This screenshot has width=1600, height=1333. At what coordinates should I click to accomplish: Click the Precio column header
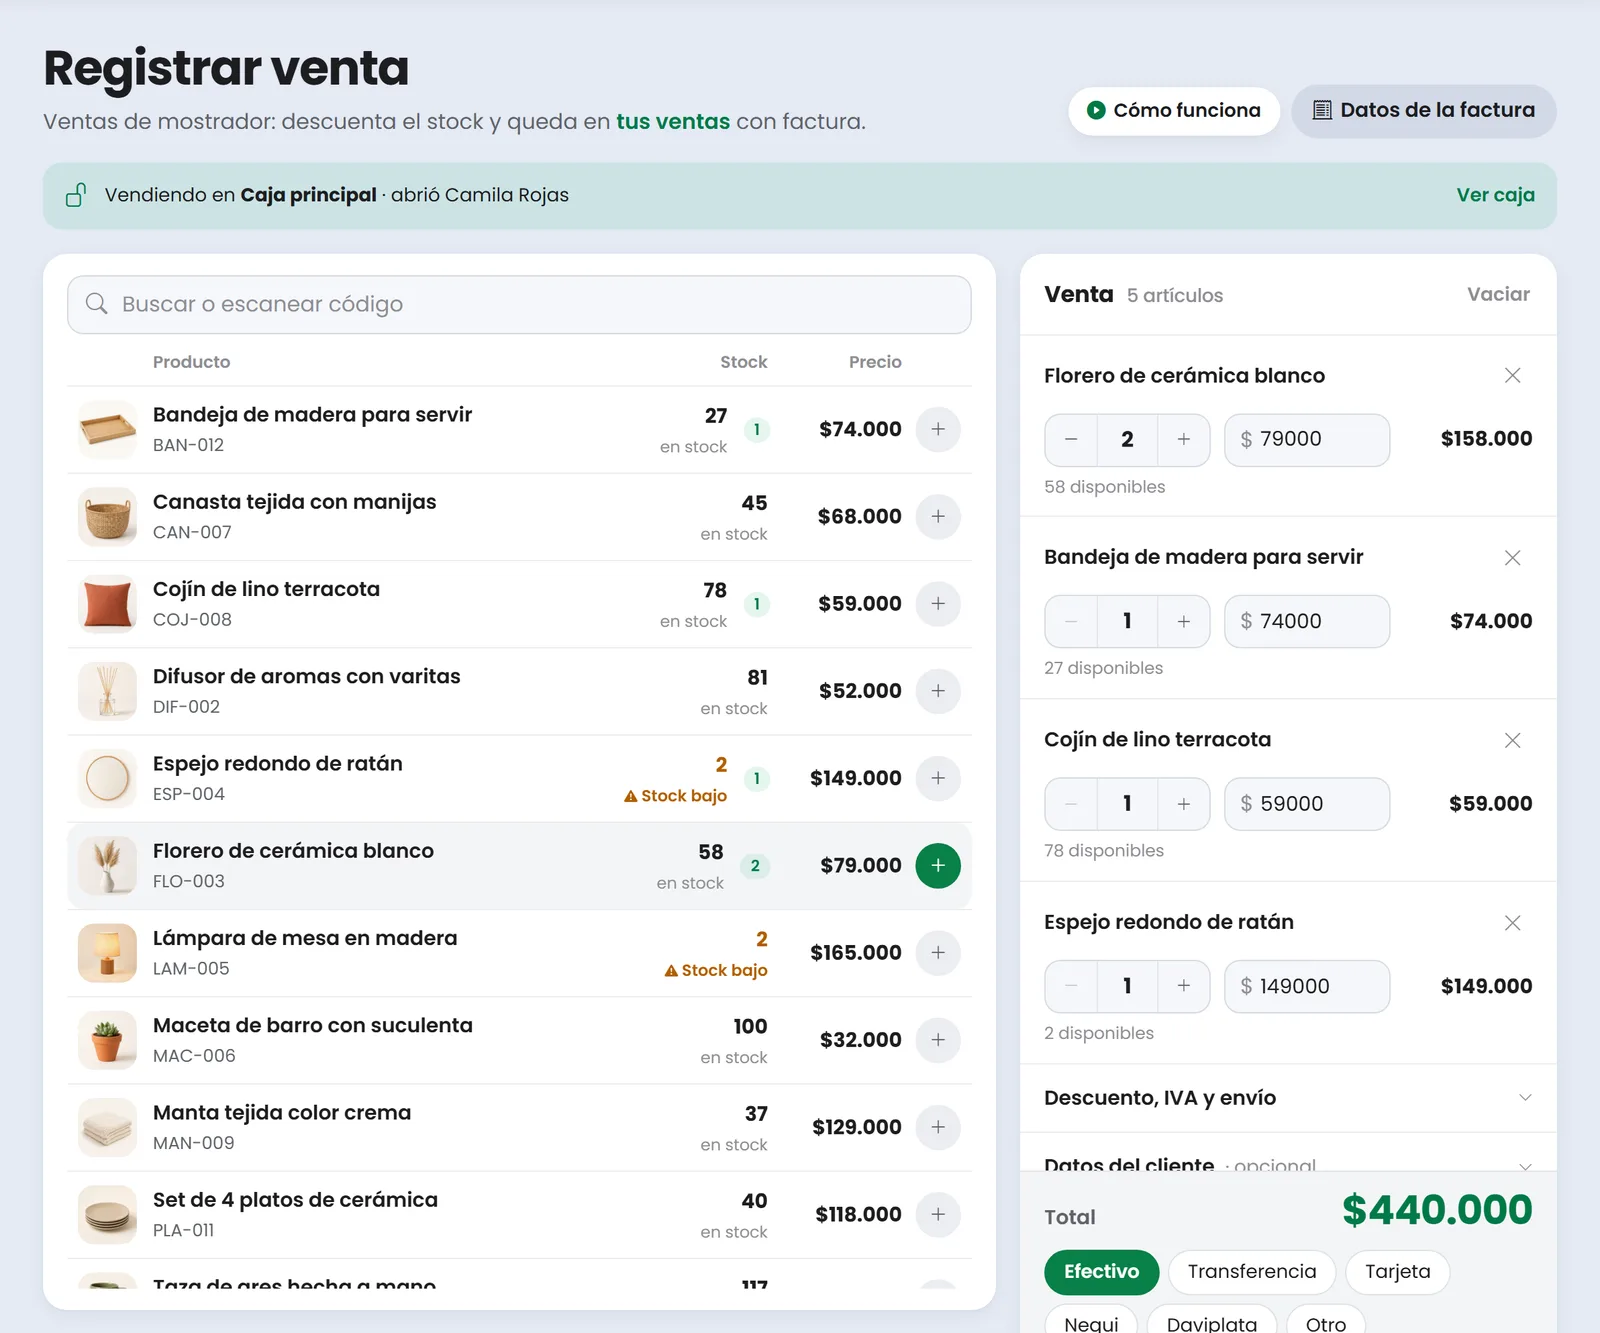tap(875, 362)
